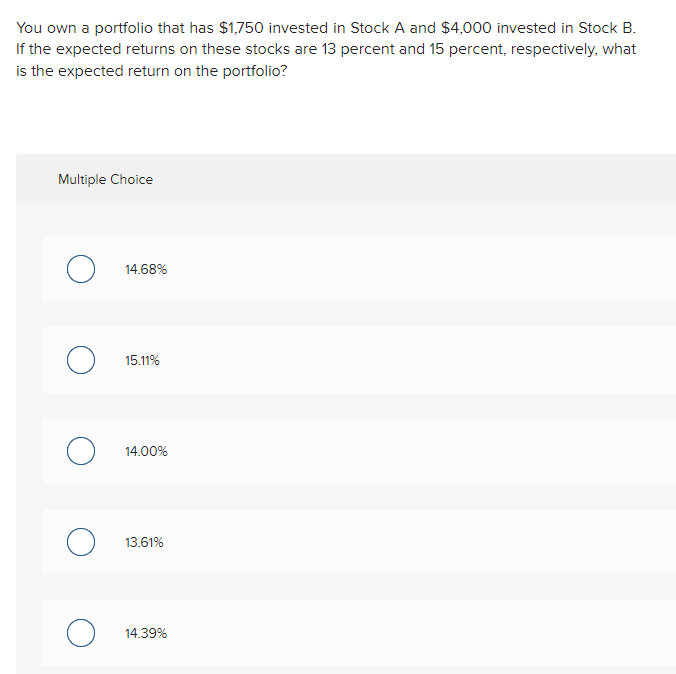
Task: Select the 14.39% radio button
Action: 81,634
